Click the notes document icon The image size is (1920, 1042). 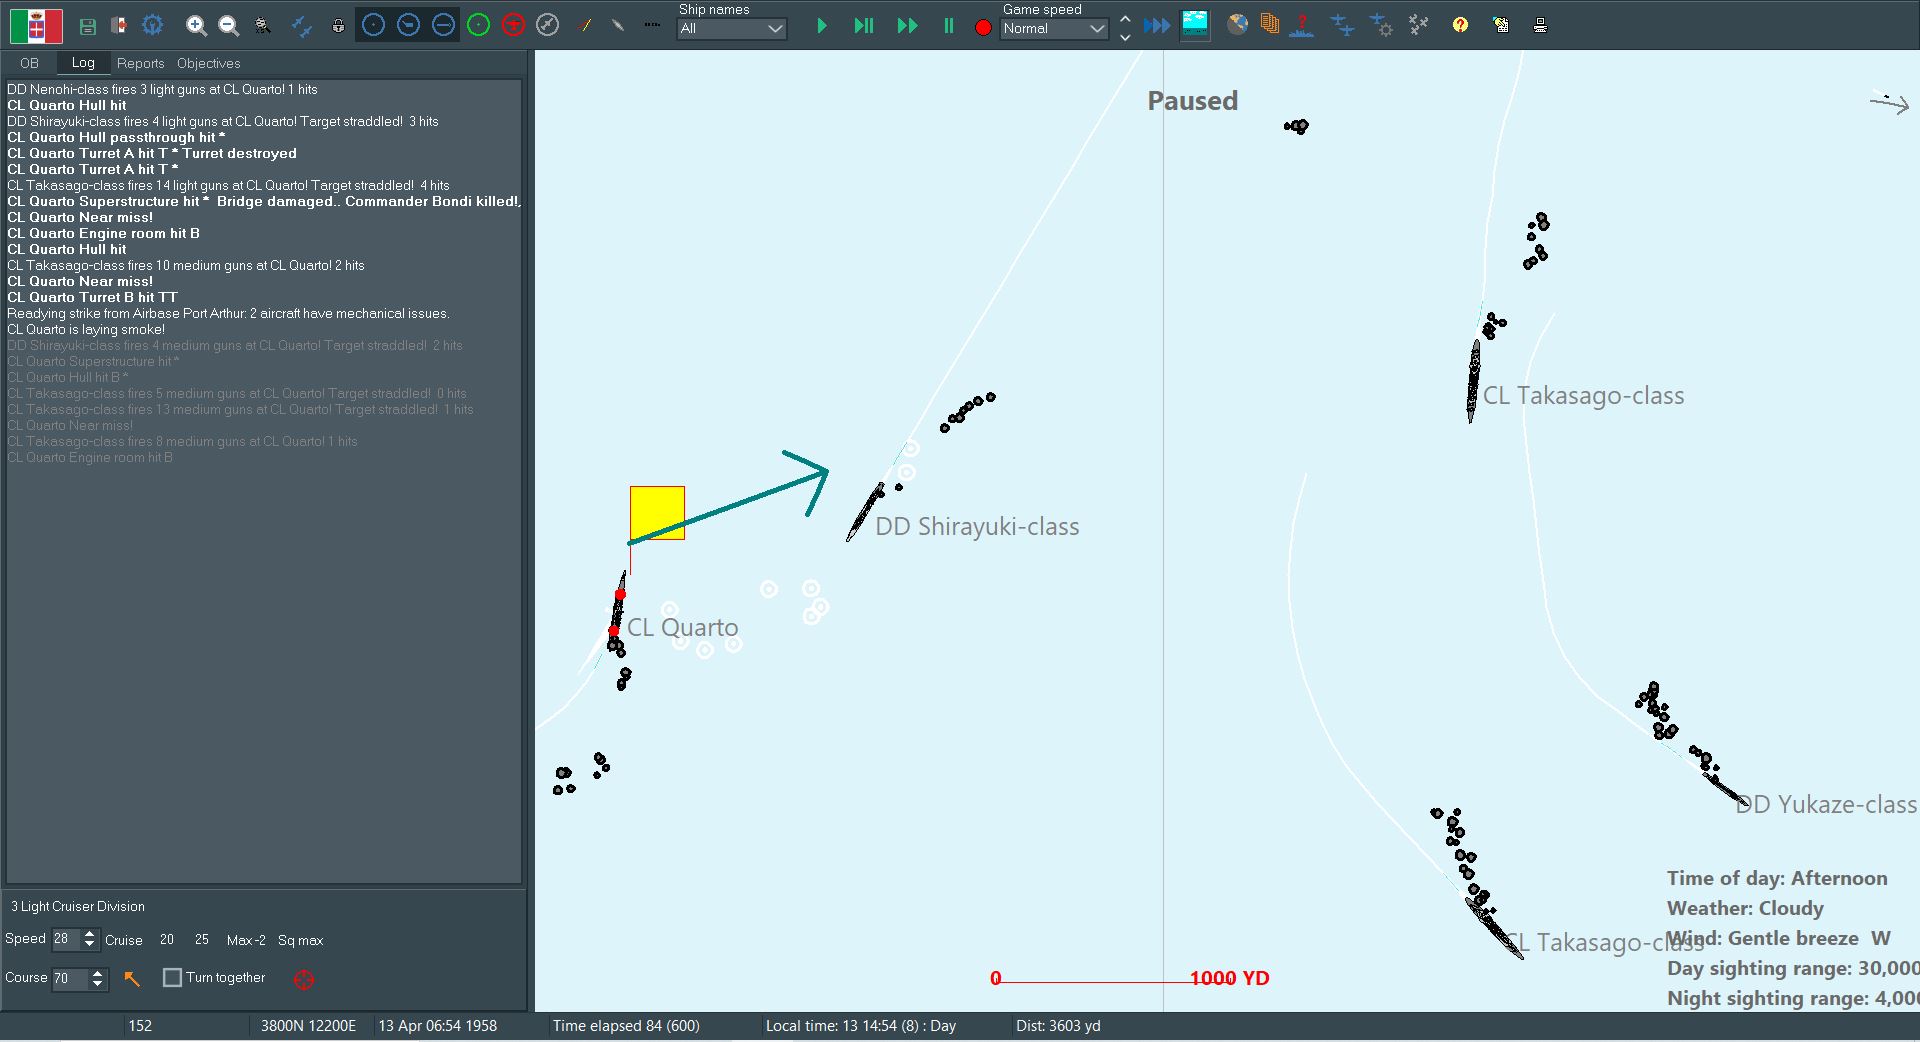coord(1500,25)
